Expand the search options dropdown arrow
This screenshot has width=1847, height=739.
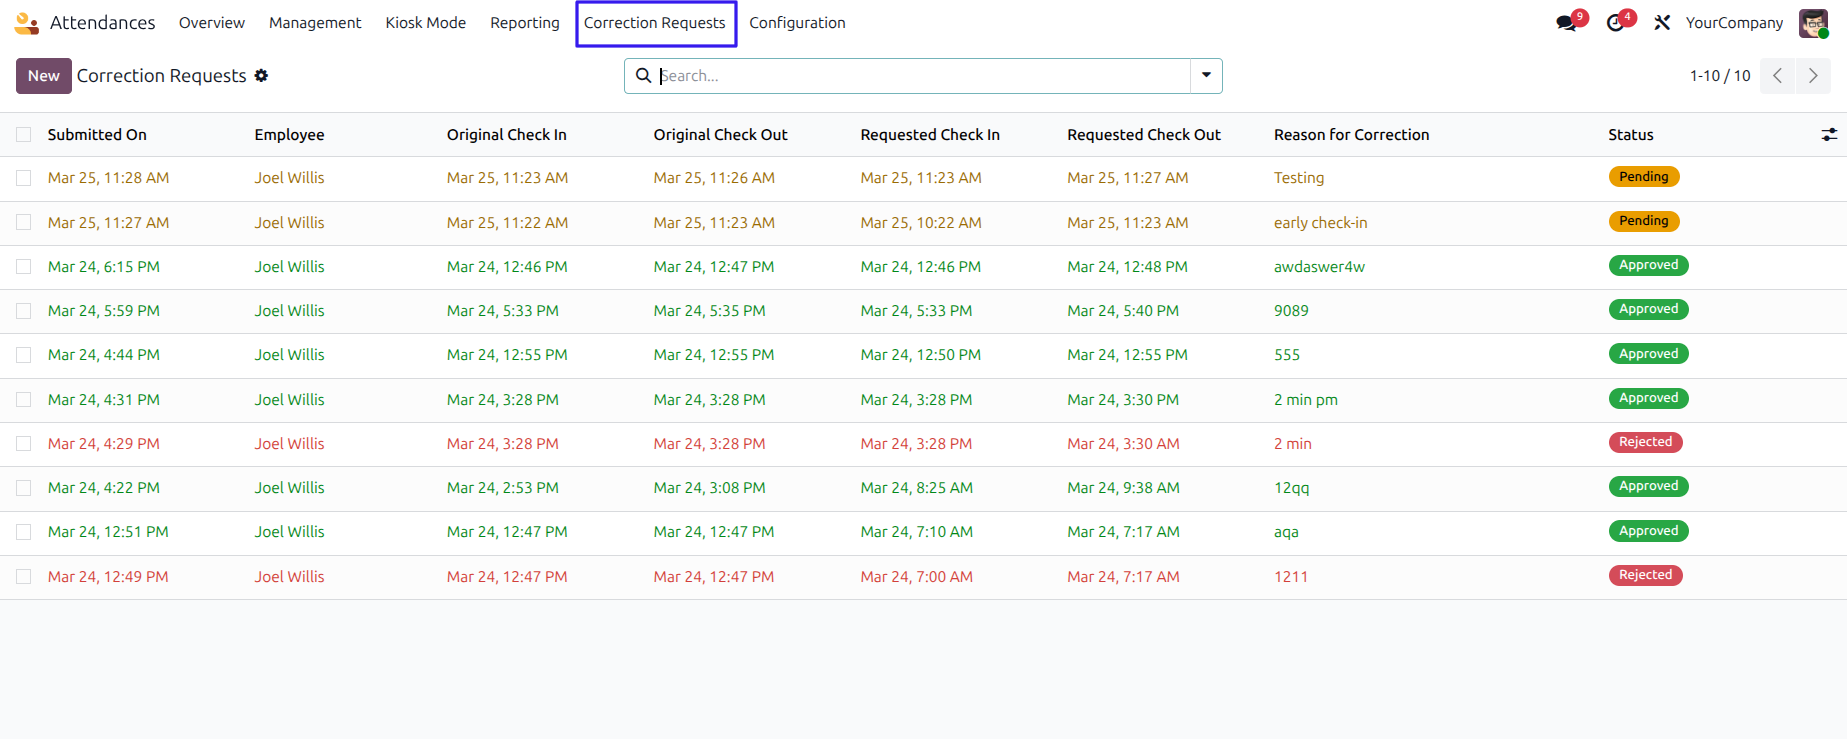tap(1206, 76)
